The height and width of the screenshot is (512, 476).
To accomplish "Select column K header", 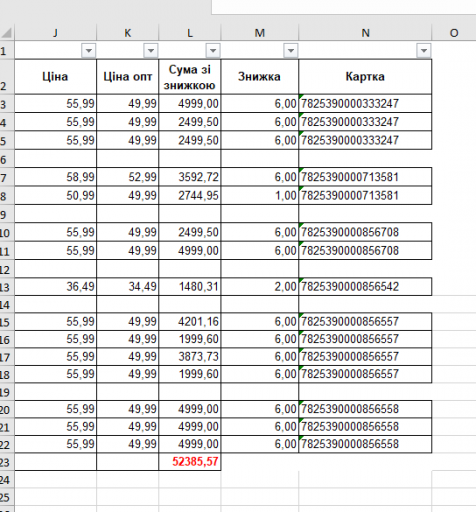I will [x=128, y=33].
